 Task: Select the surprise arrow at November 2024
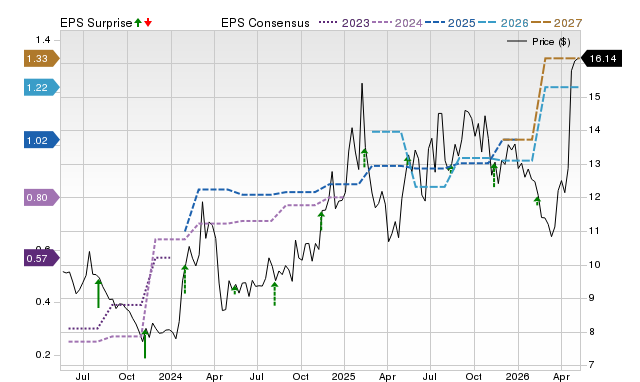(321, 220)
